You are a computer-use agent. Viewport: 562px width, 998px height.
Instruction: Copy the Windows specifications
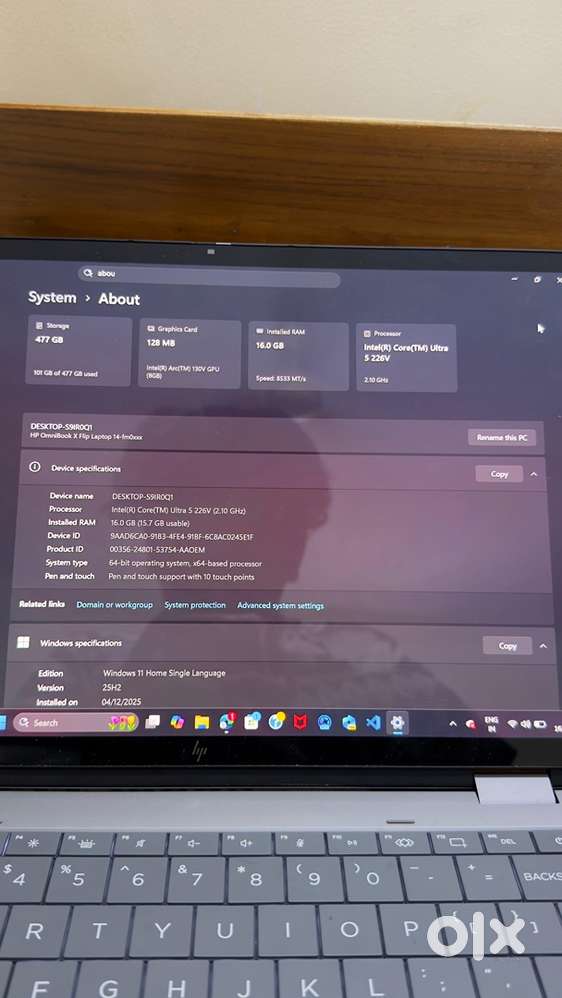click(507, 646)
